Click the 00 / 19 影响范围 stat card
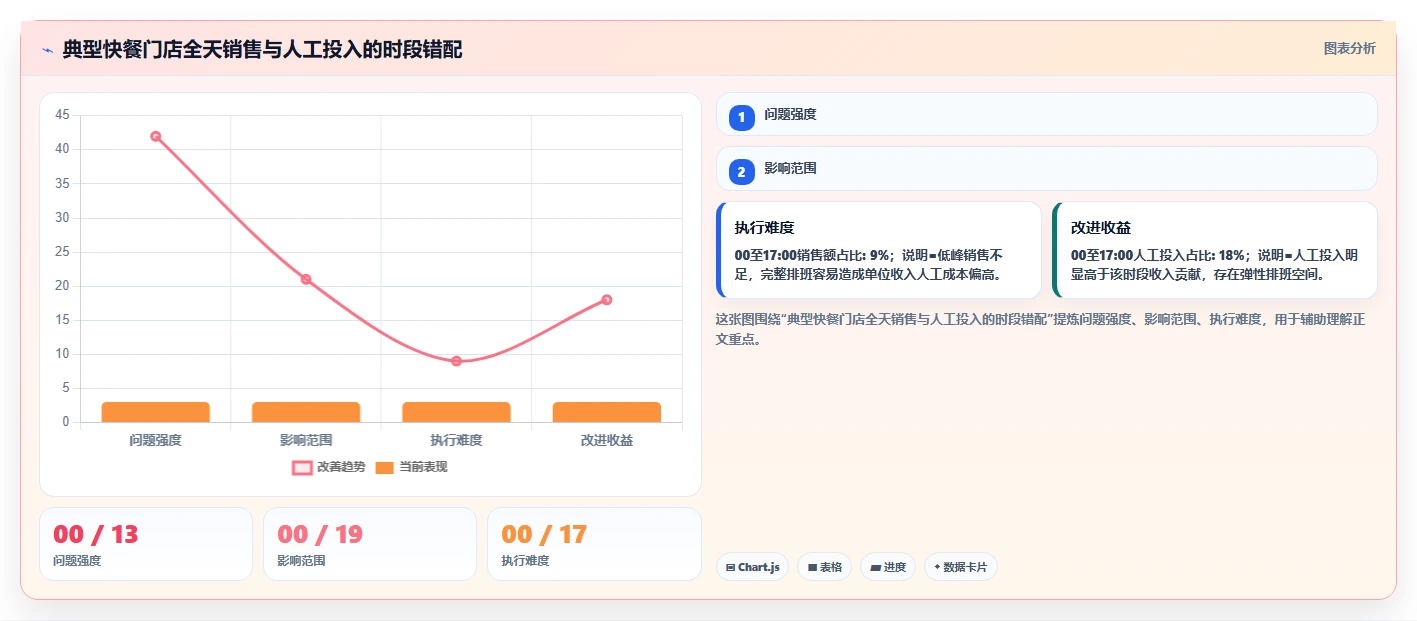1417x621 pixels. [370, 544]
